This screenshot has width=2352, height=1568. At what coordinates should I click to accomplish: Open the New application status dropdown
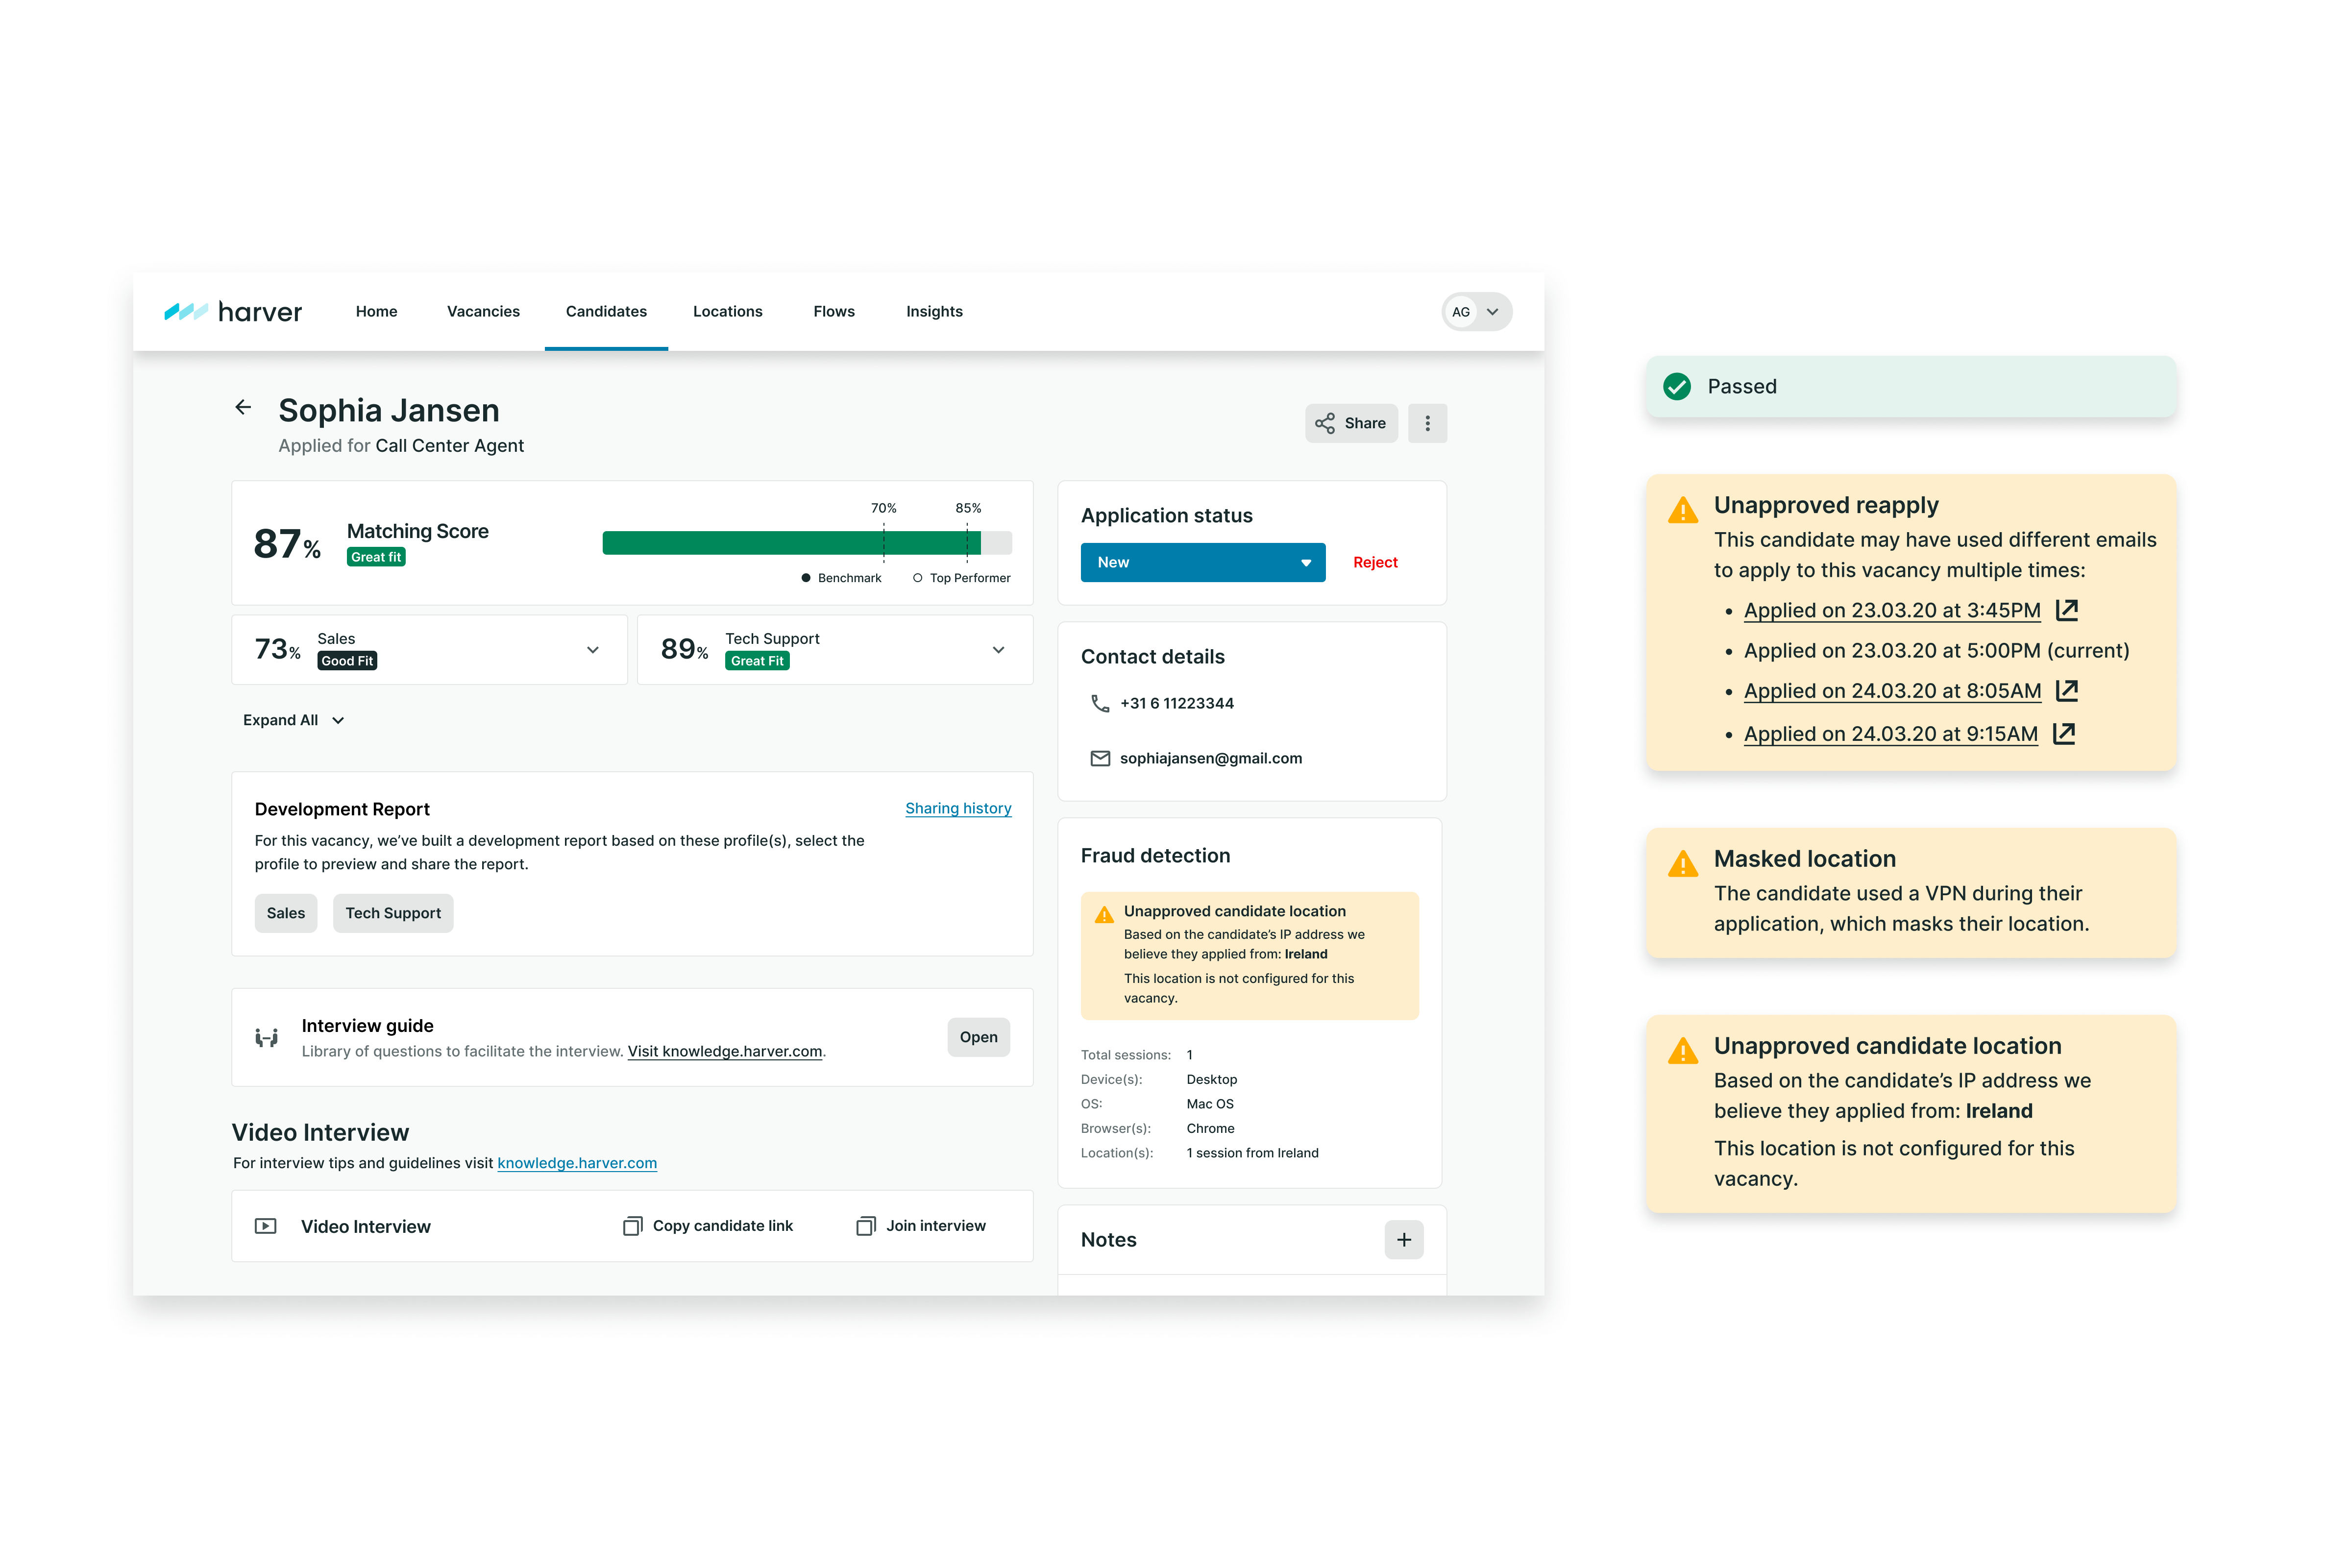point(1203,562)
